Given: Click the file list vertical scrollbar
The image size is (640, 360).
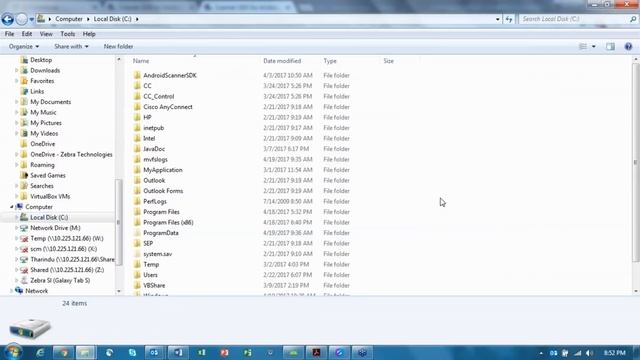Looking at the screenshot, I should 636,162.
